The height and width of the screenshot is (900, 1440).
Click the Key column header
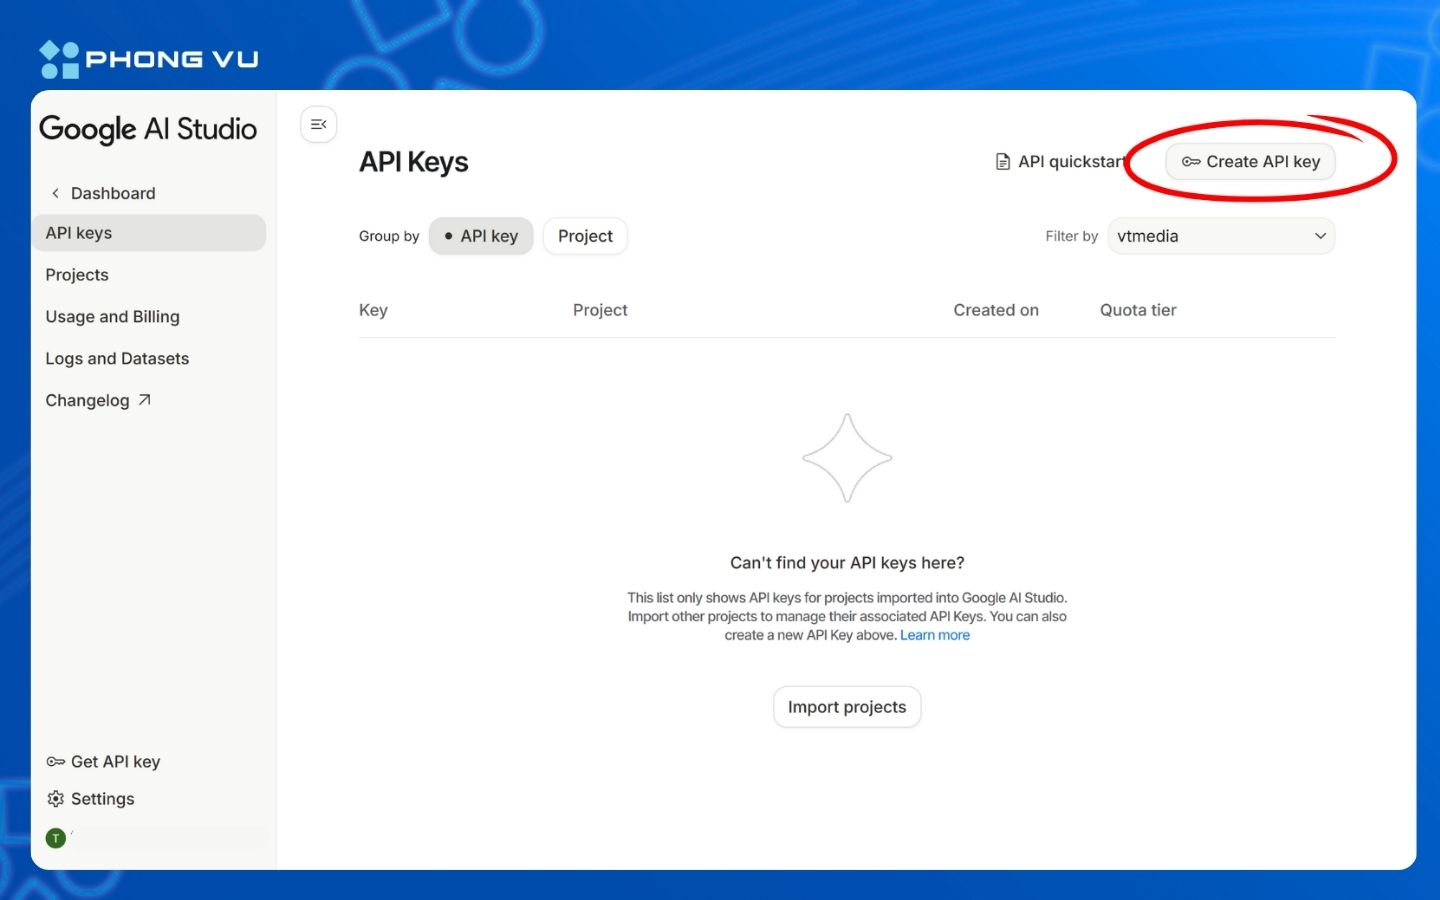pos(373,310)
